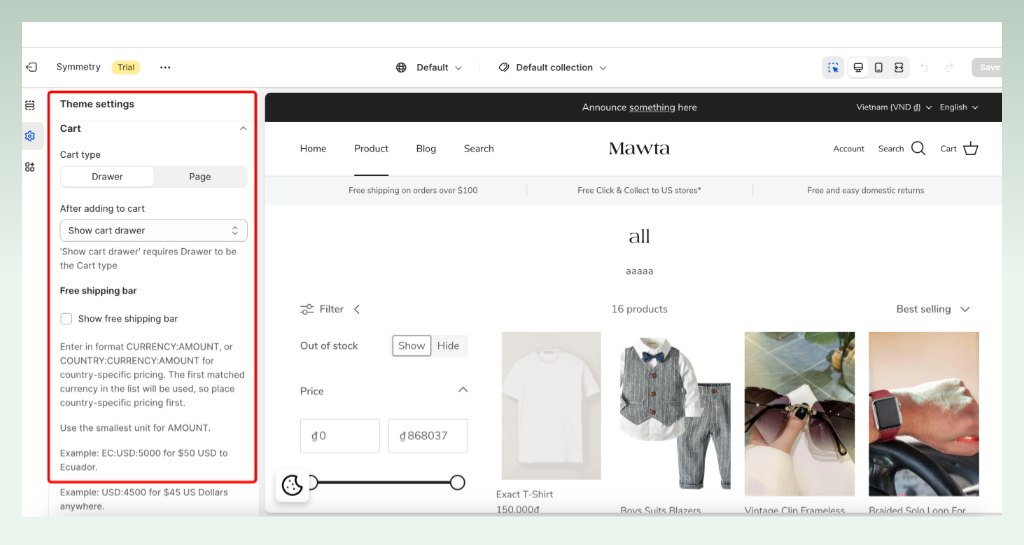The image size is (1024, 545).
Task: Click the Trial badge
Action: pos(125,67)
